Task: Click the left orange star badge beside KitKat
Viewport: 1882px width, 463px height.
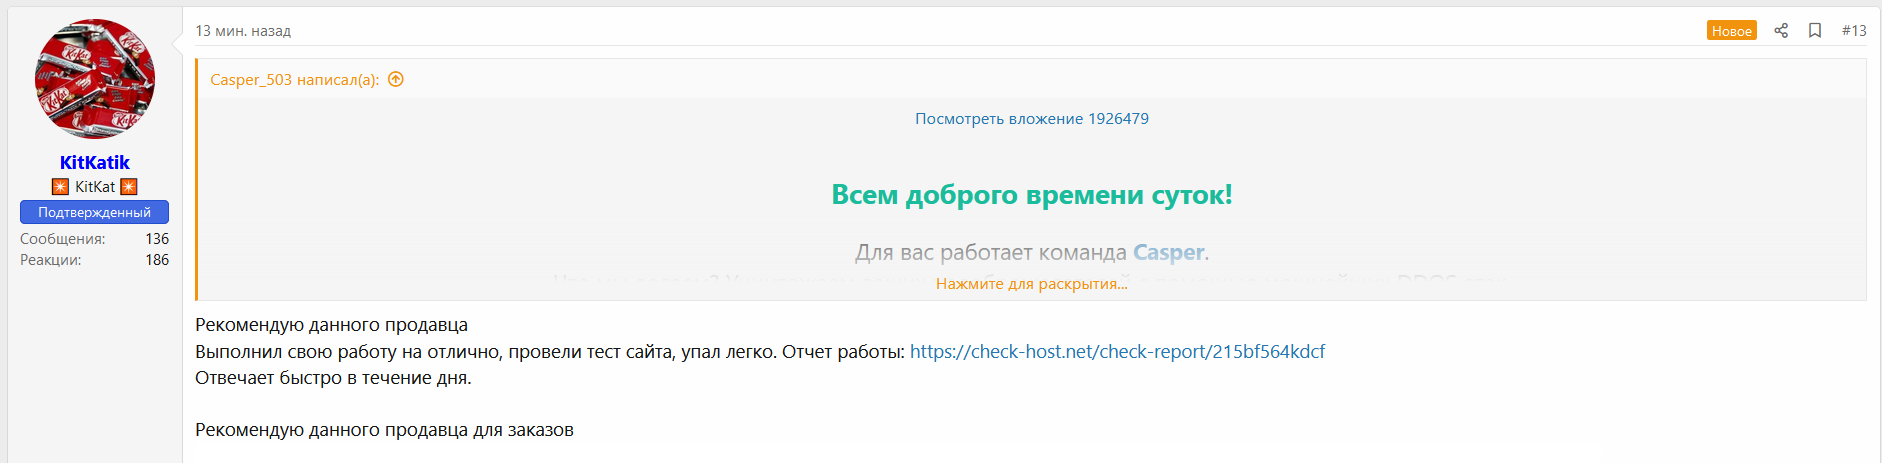Action: [x=60, y=187]
